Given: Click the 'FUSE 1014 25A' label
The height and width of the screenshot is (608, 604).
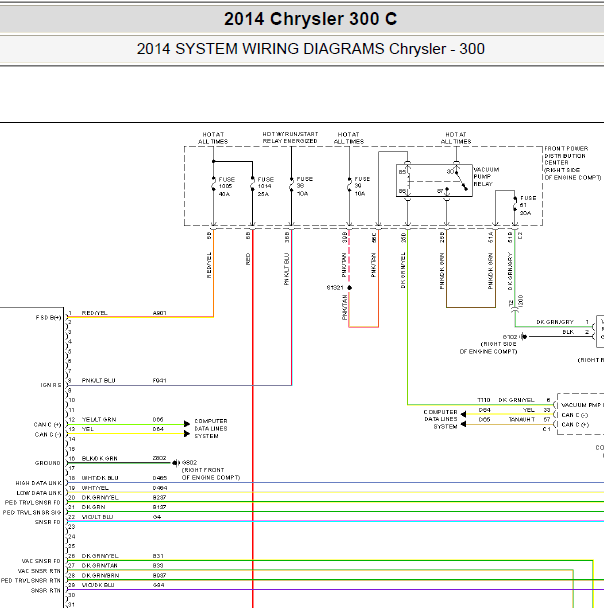Looking at the screenshot, I should tap(266, 187).
